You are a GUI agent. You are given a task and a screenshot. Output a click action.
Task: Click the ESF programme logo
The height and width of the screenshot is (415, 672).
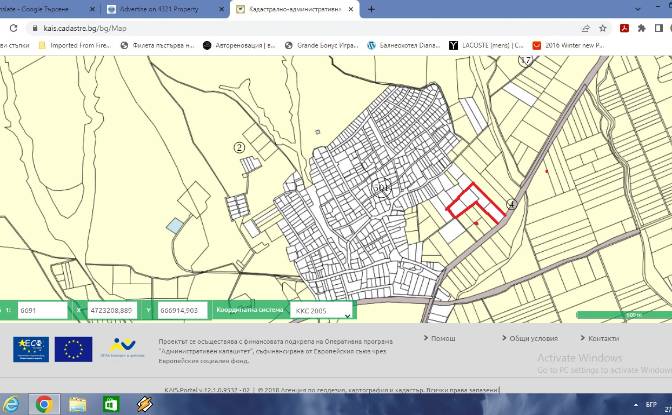(31, 349)
